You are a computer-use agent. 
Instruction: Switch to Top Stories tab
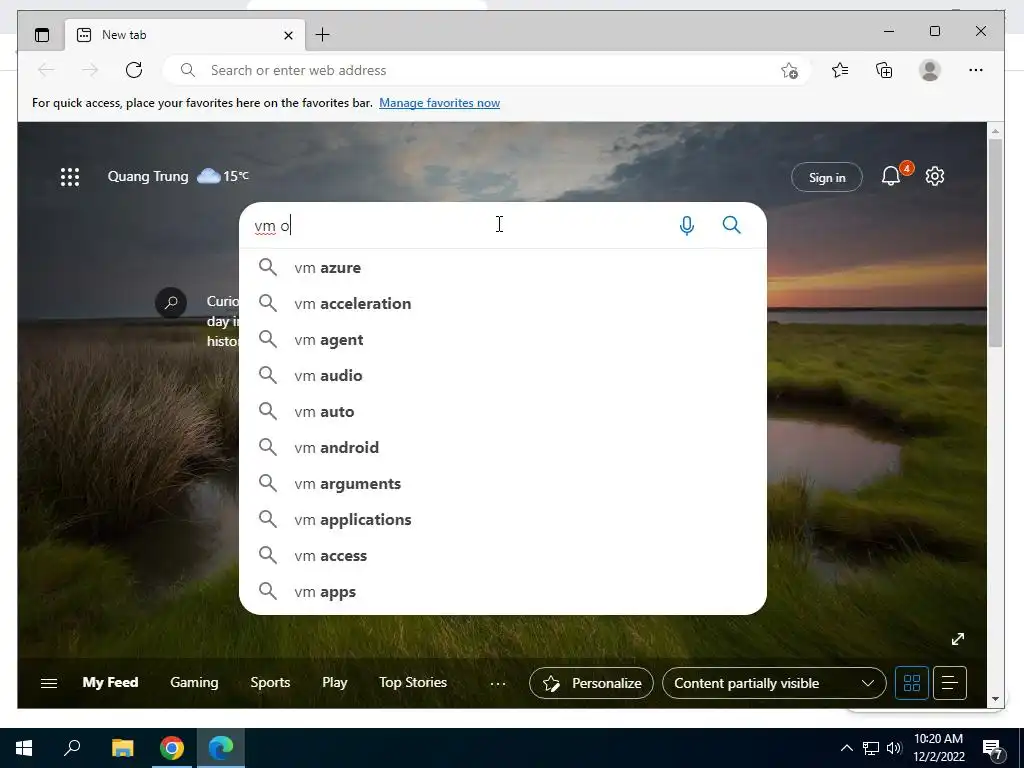[413, 682]
